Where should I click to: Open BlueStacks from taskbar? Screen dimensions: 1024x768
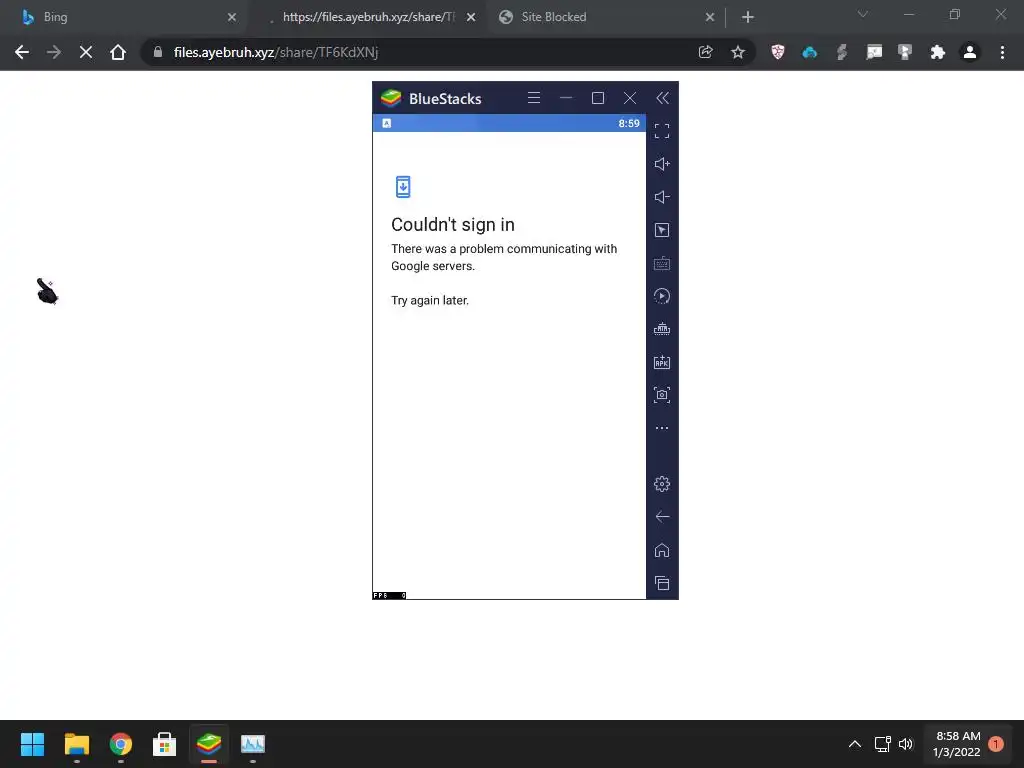209,744
